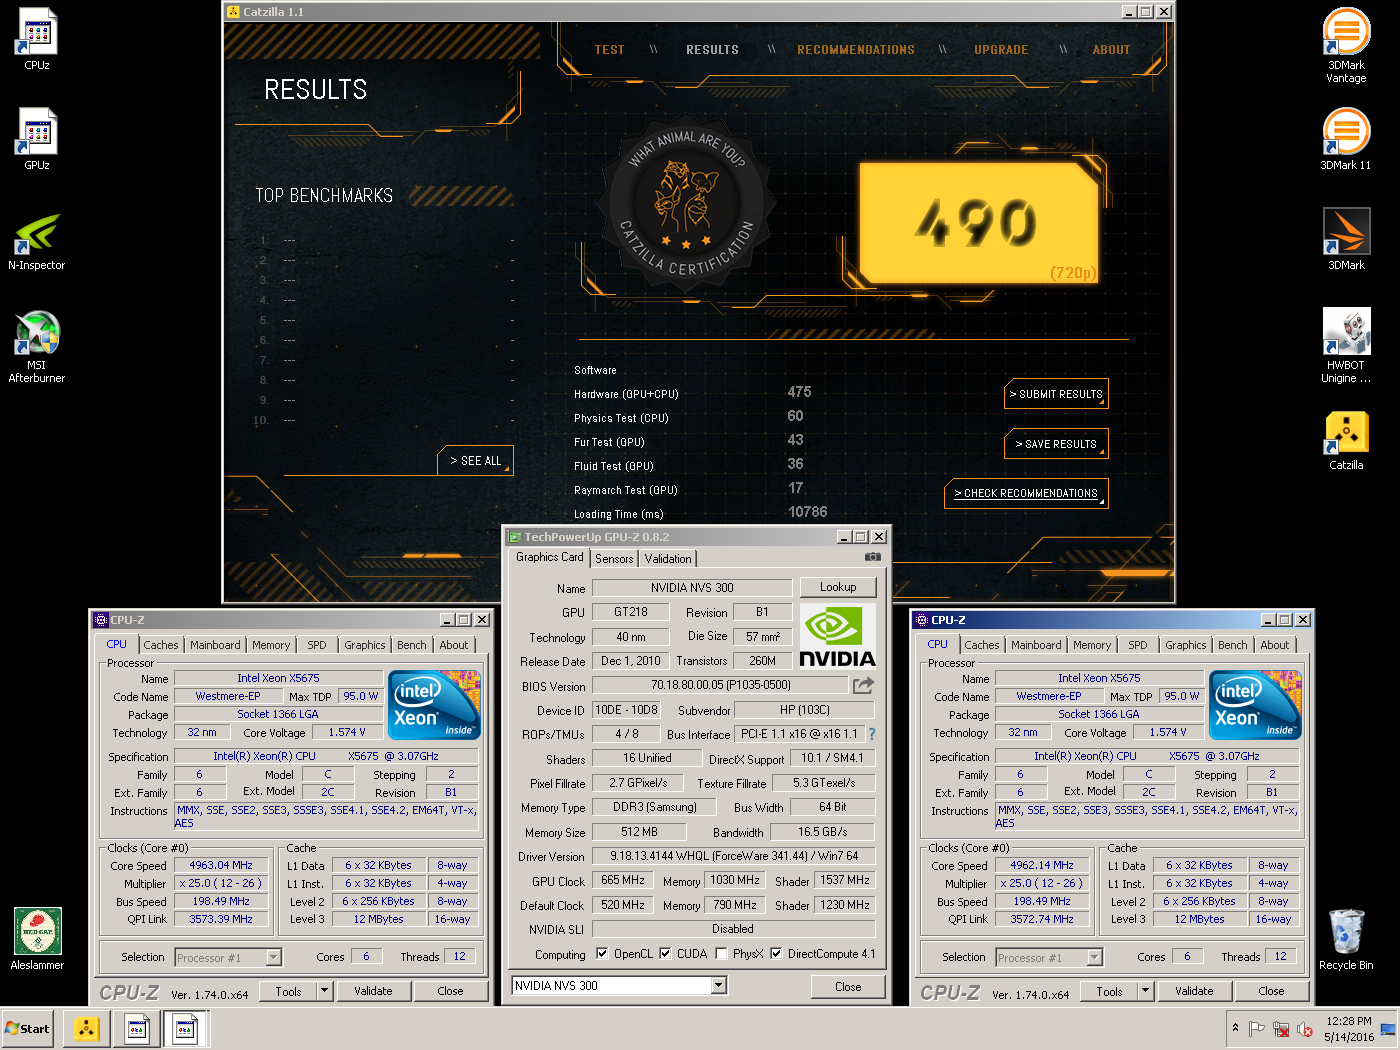The width and height of the screenshot is (1400, 1050).
Task: Open the RECOMMENDATIONS tab in Catzilla
Action: (856, 49)
